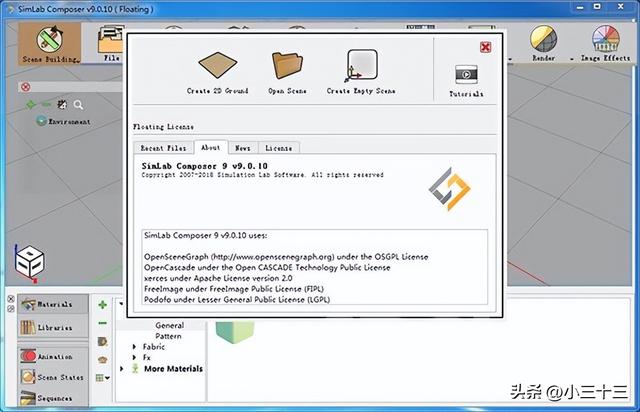Click the copyright Simulation Lab Software text
640x412 pixels.
coord(262,175)
